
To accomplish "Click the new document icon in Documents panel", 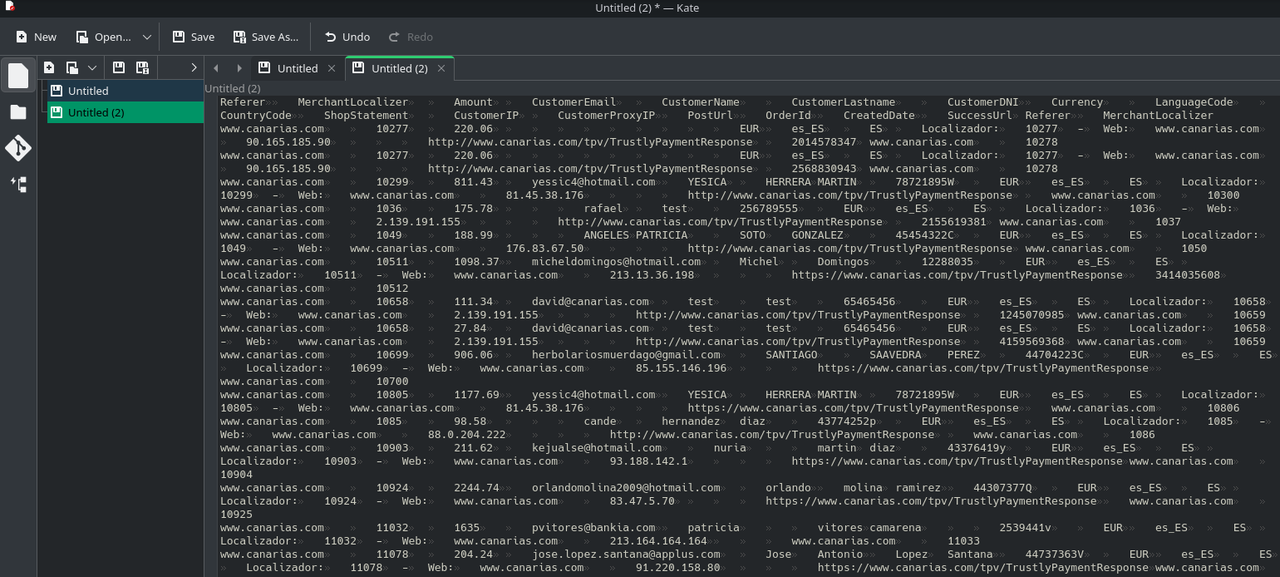I will coord(49,68).
